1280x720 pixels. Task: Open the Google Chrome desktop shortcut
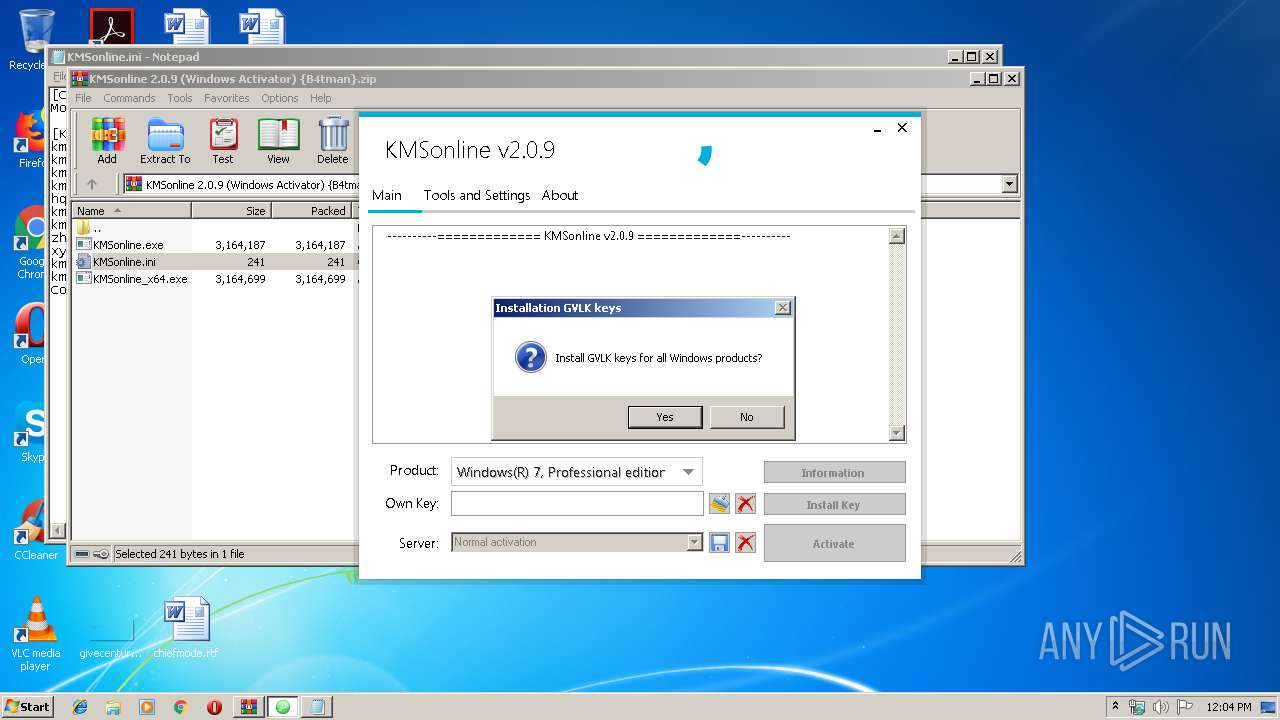click(33, 243)
